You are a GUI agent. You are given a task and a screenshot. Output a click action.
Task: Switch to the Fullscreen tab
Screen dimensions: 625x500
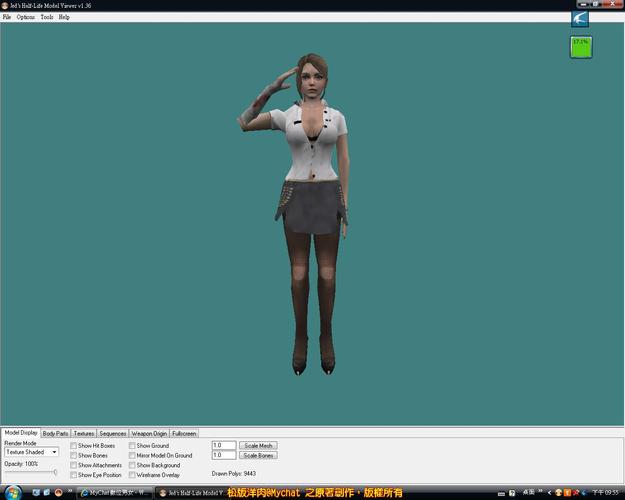point(184,433)
